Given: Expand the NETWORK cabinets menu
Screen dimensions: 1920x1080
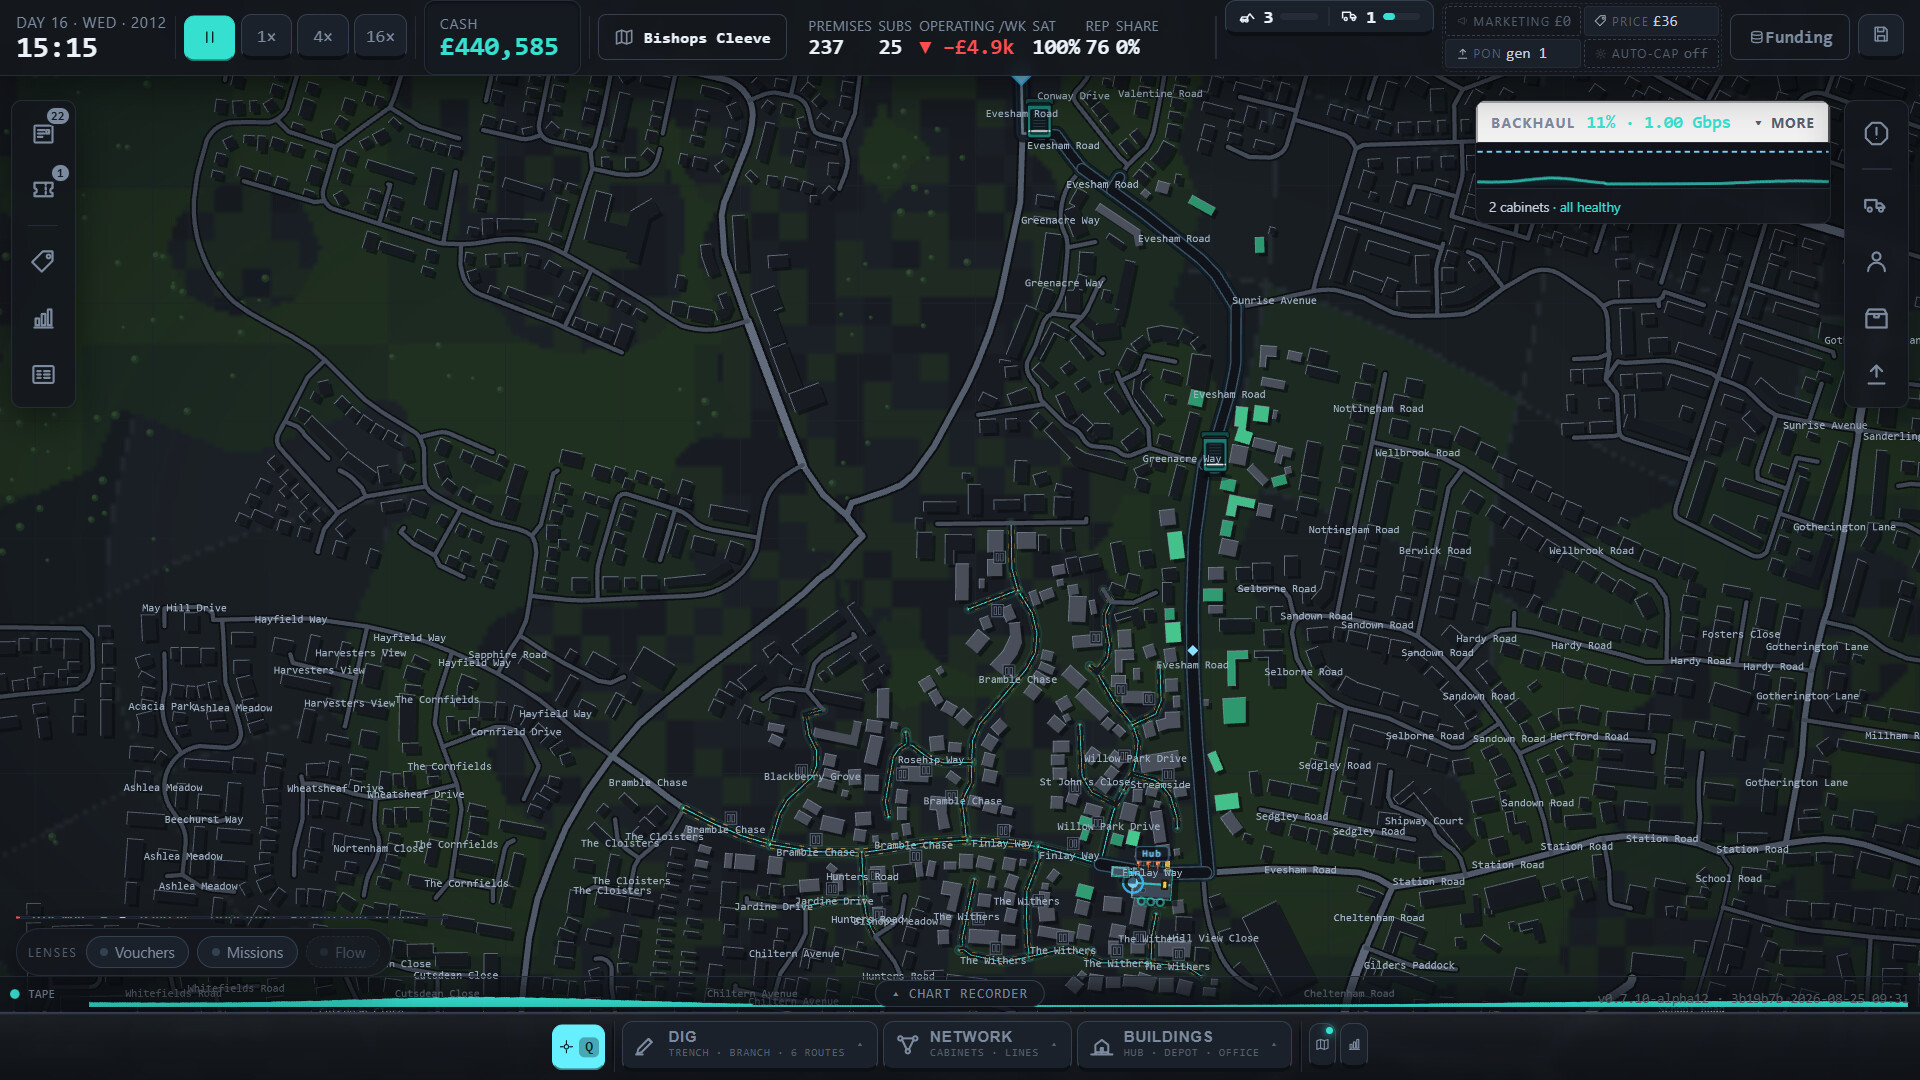Looking at the screenshot, I should (x=977, y=1044).
